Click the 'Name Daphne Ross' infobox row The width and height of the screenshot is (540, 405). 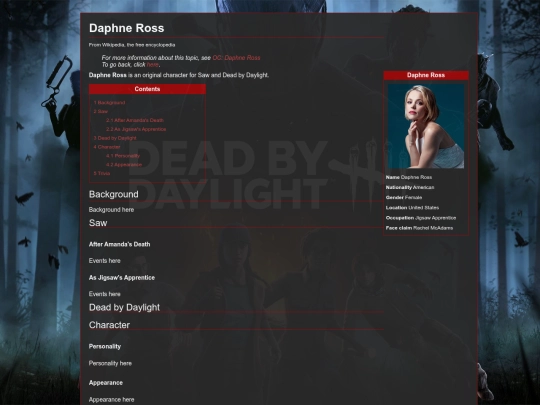pos(409,177)
